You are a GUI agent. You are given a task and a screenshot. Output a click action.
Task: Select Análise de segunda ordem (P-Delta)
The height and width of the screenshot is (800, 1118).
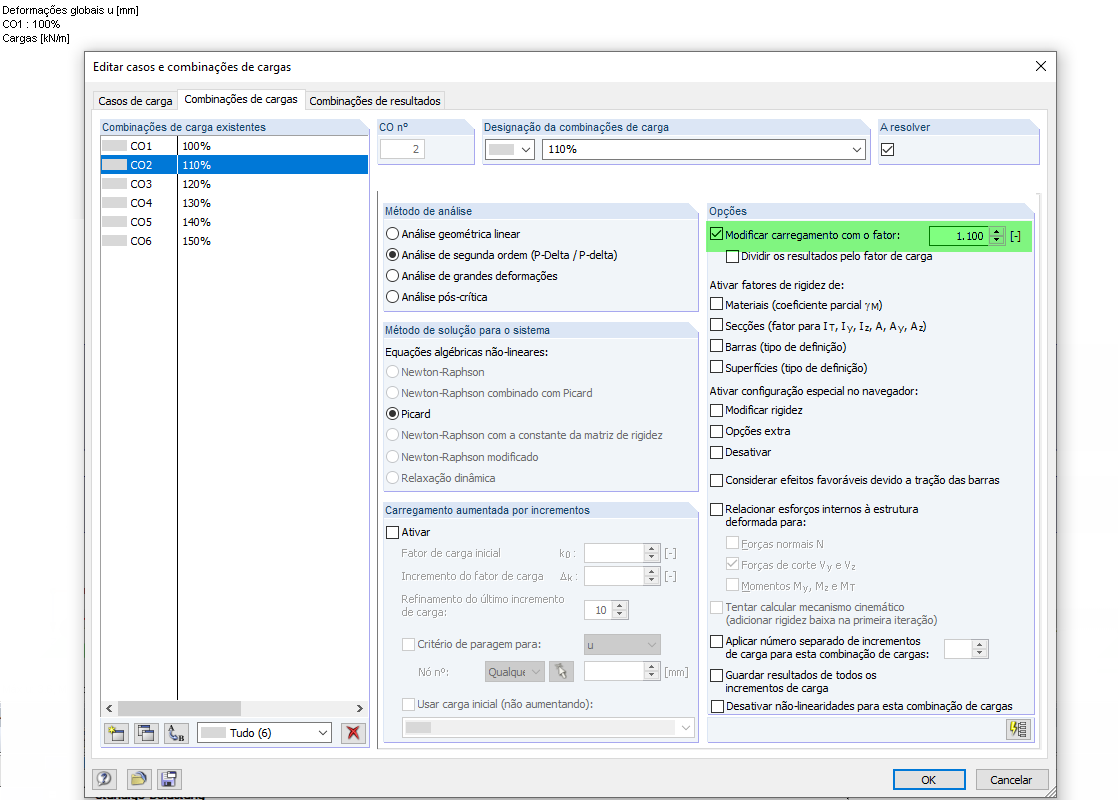tap(392, 255)
